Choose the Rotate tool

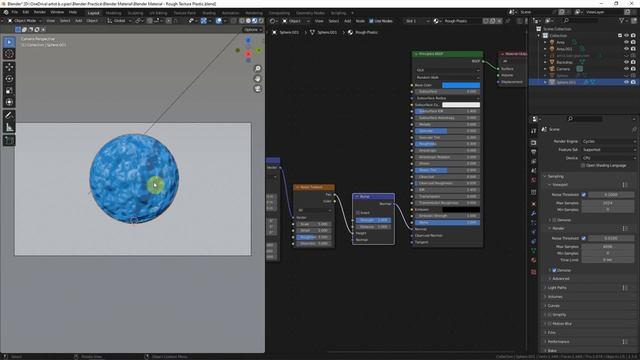[9, 79]
